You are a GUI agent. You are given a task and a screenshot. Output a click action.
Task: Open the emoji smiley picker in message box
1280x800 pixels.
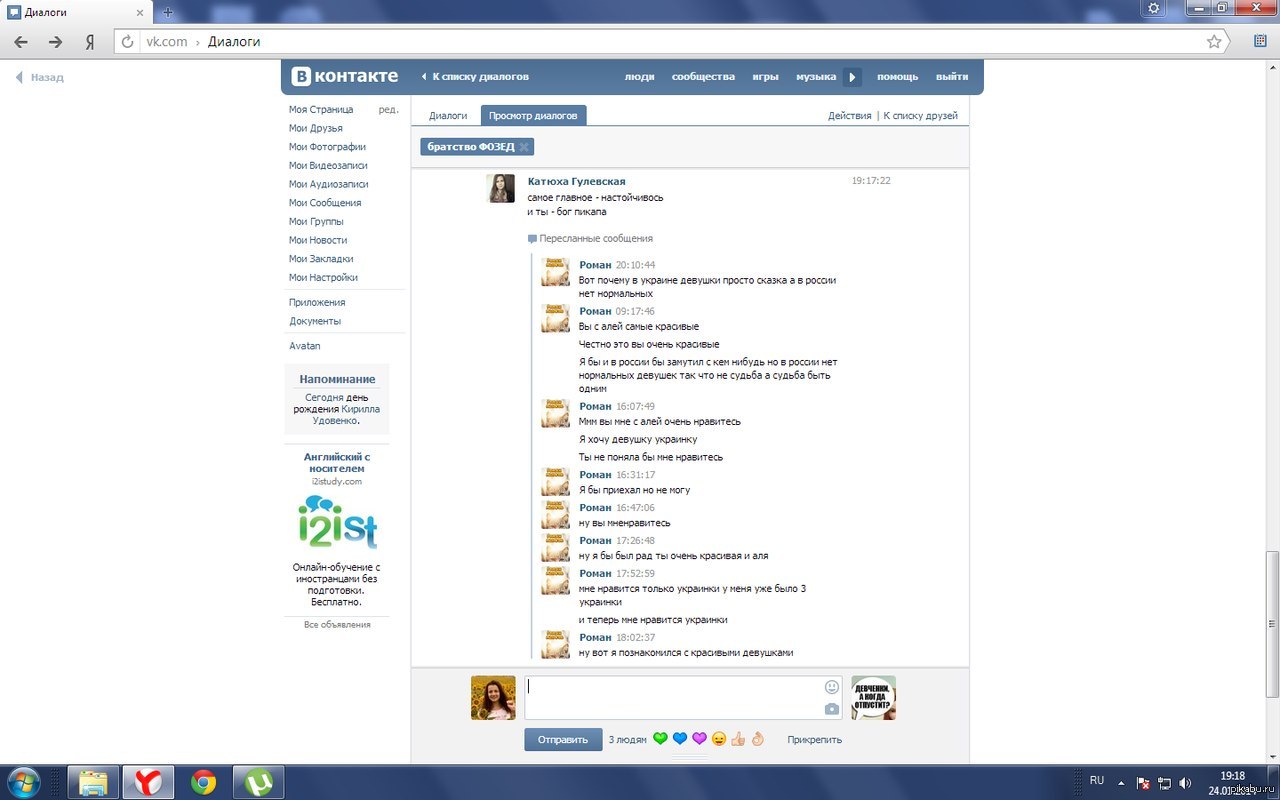pos(832,687)
